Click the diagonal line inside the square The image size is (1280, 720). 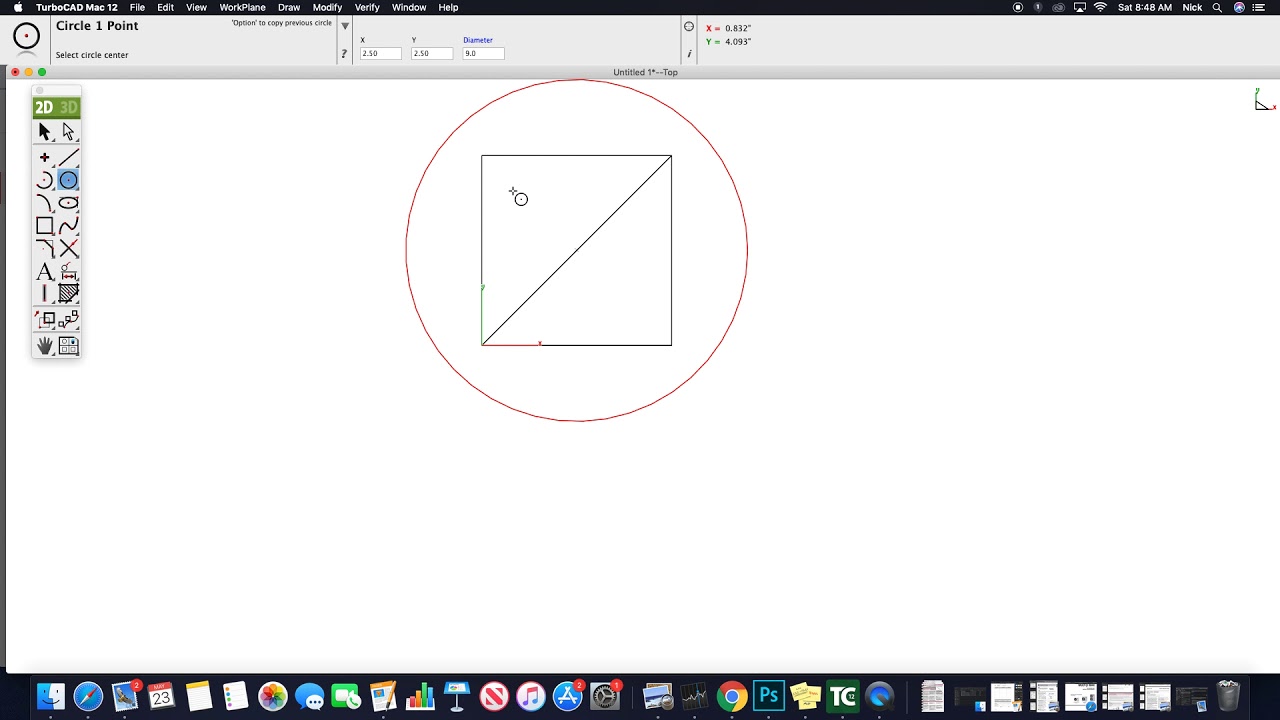tap(576, 250)
